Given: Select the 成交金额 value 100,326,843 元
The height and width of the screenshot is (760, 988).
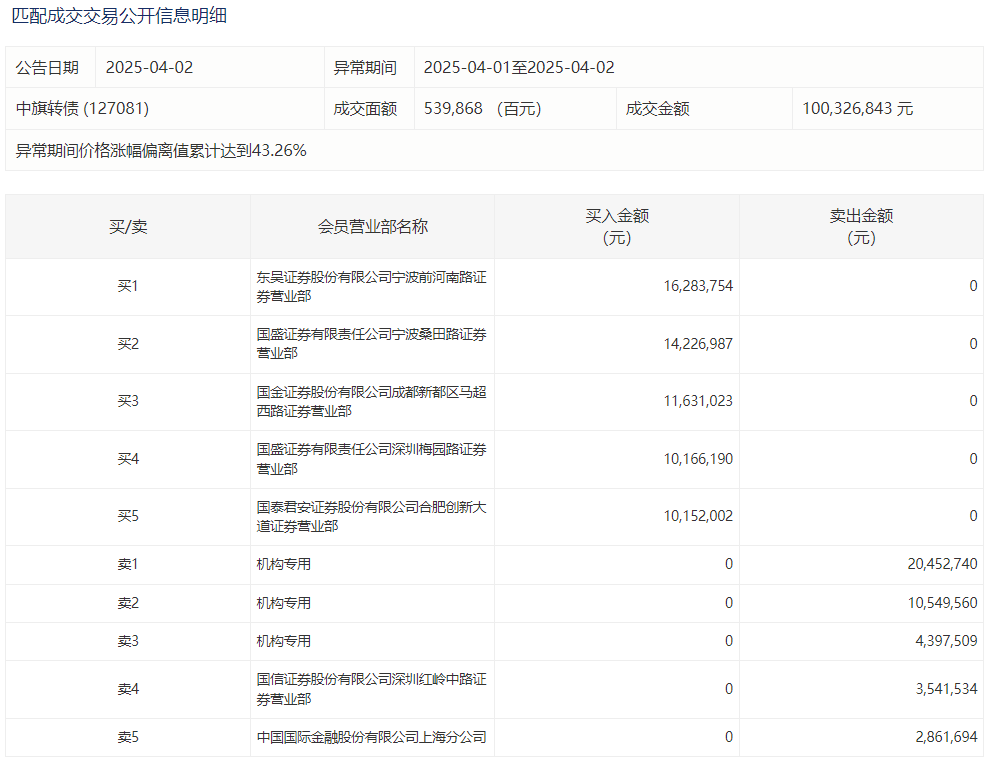Looking at the screenshot, I should [x=858, y=109].
